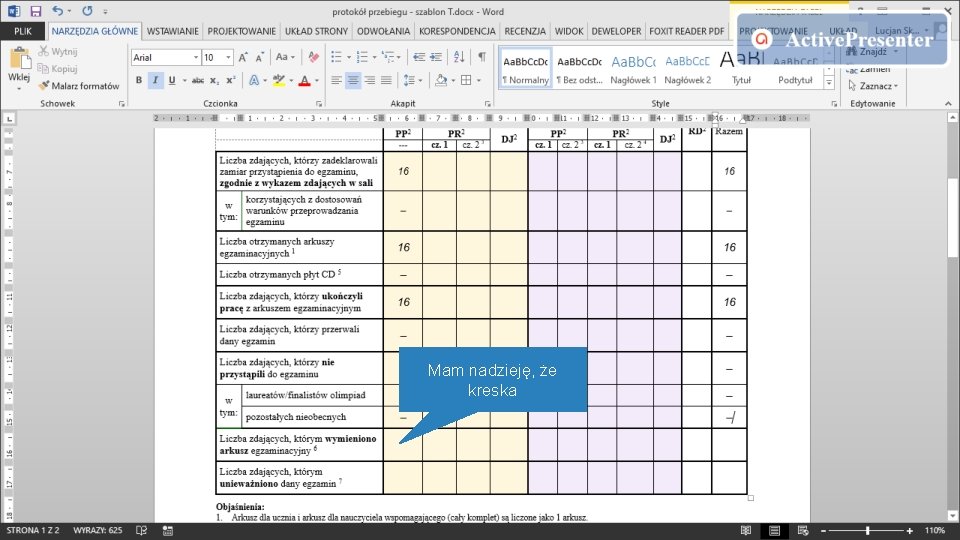Increase paragraph indent

(x=436, y=57)
